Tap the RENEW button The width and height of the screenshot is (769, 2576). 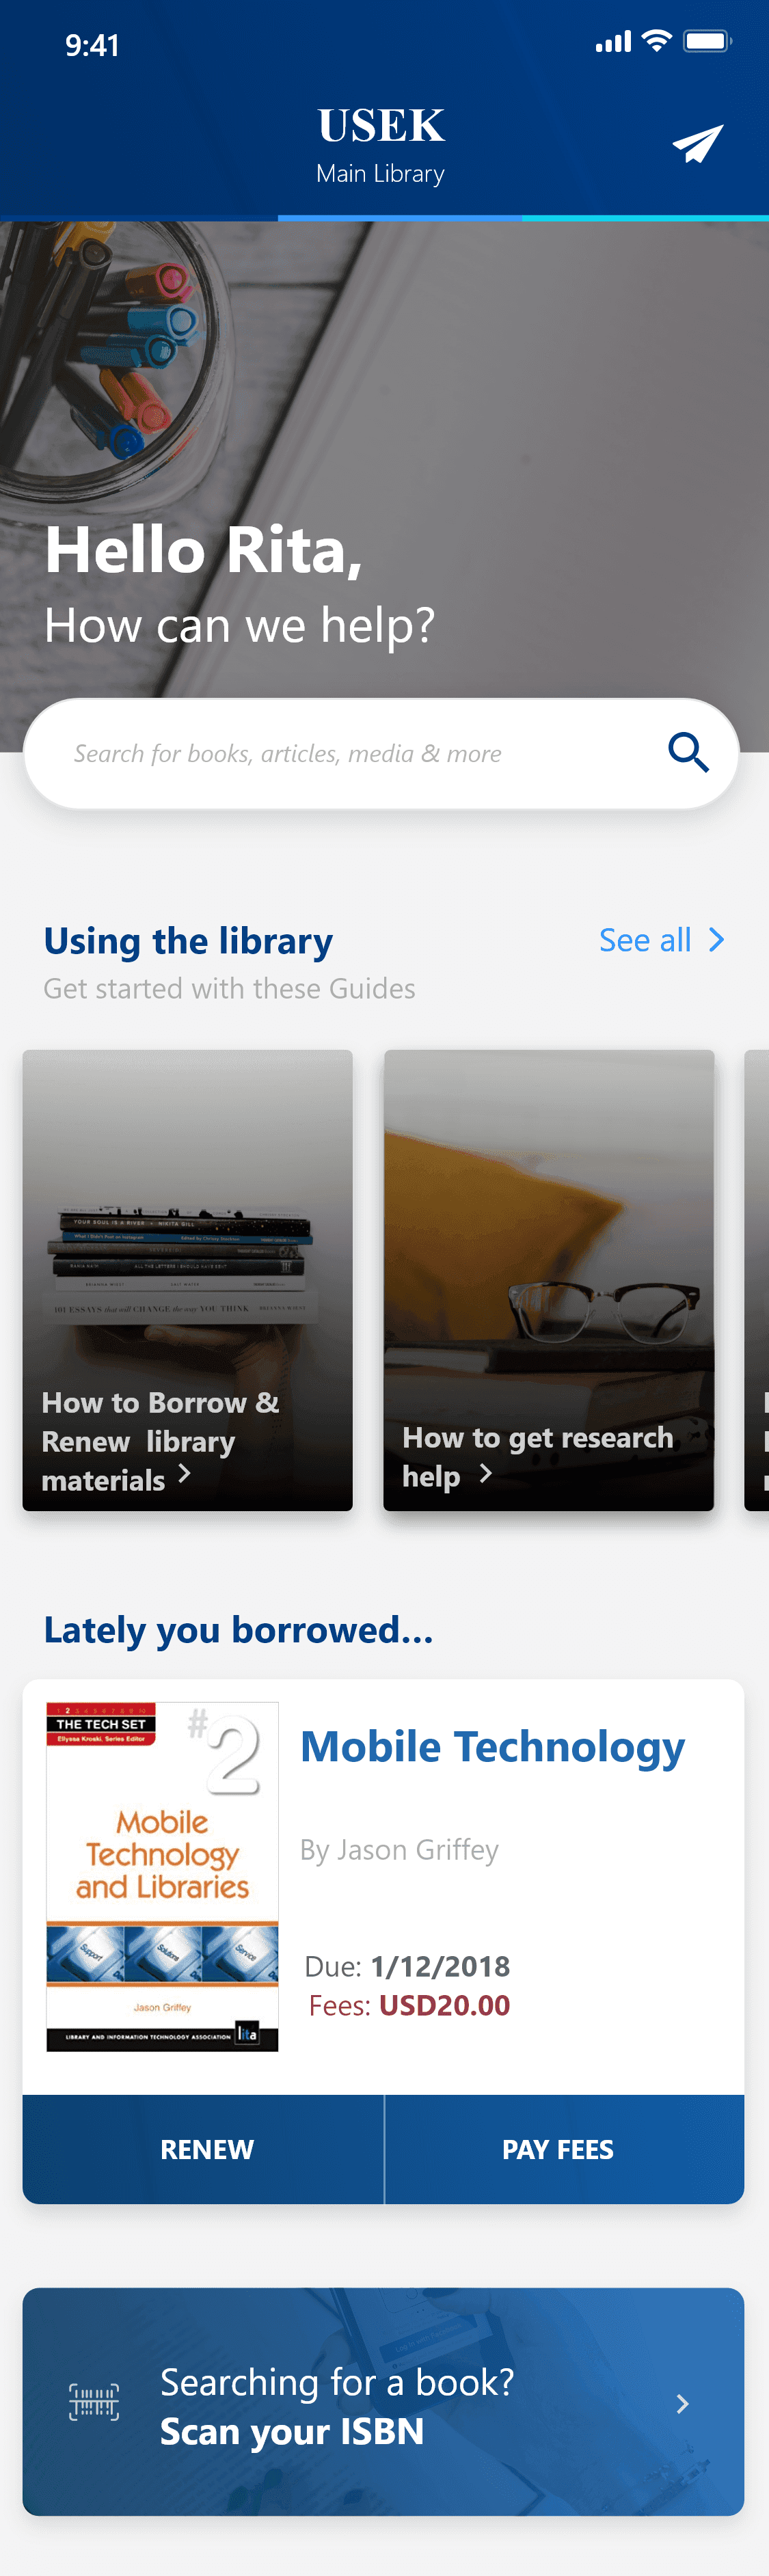click(x=205, y=2149)
